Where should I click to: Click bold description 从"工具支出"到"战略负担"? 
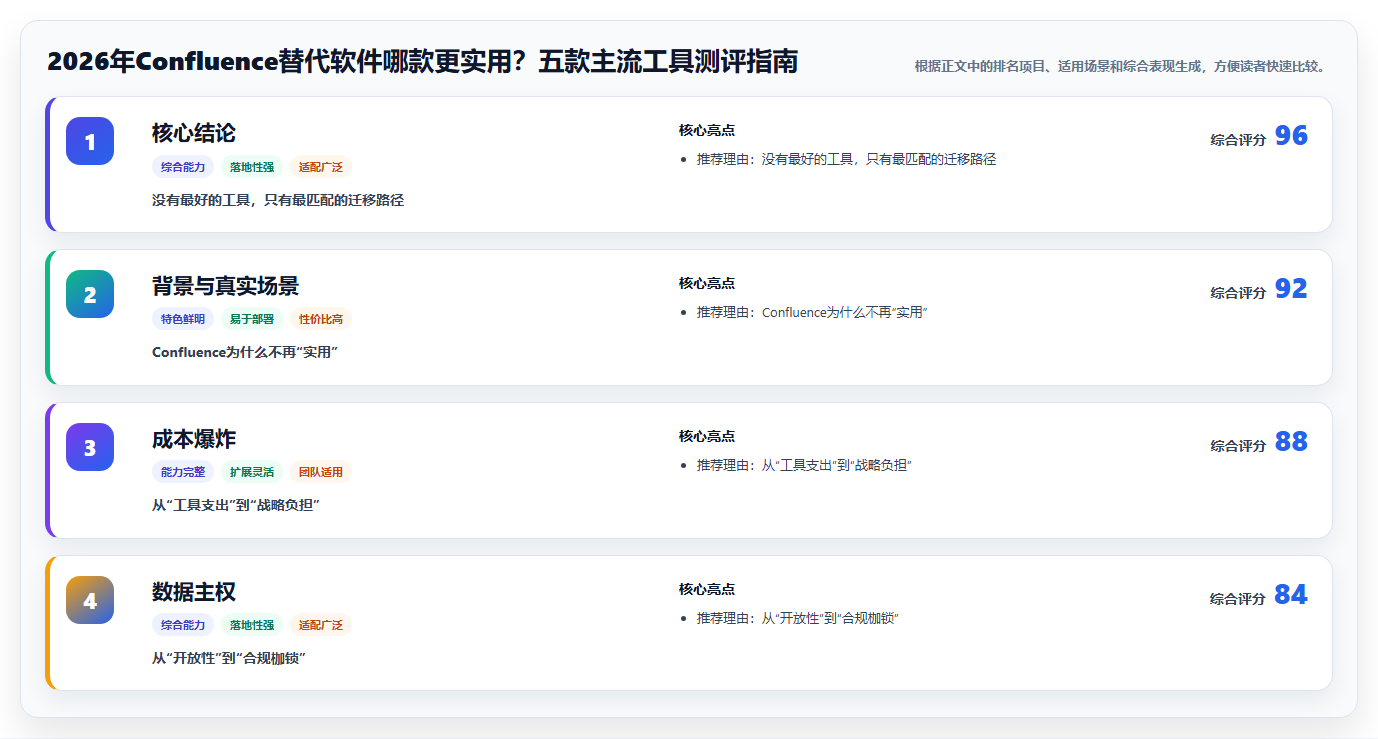coord(236,505)
